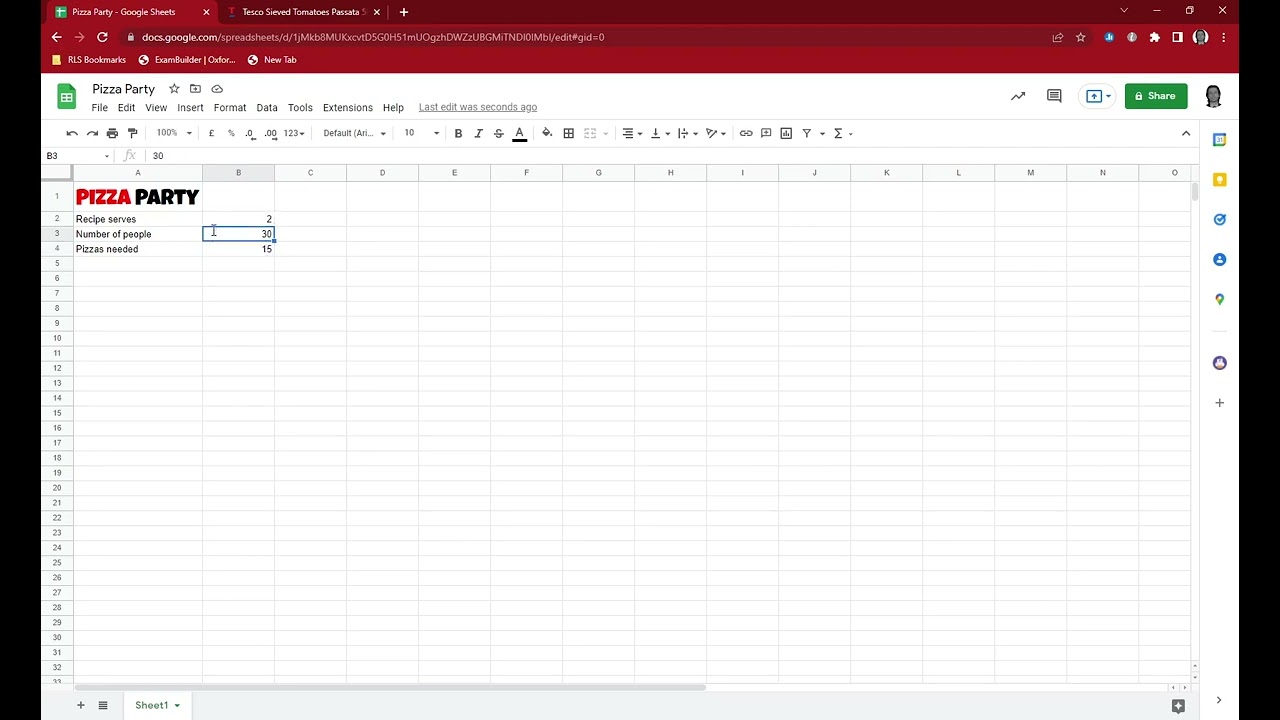Open the more formats 123 dropdown
1280x720 pixels.
click(293, 133)
